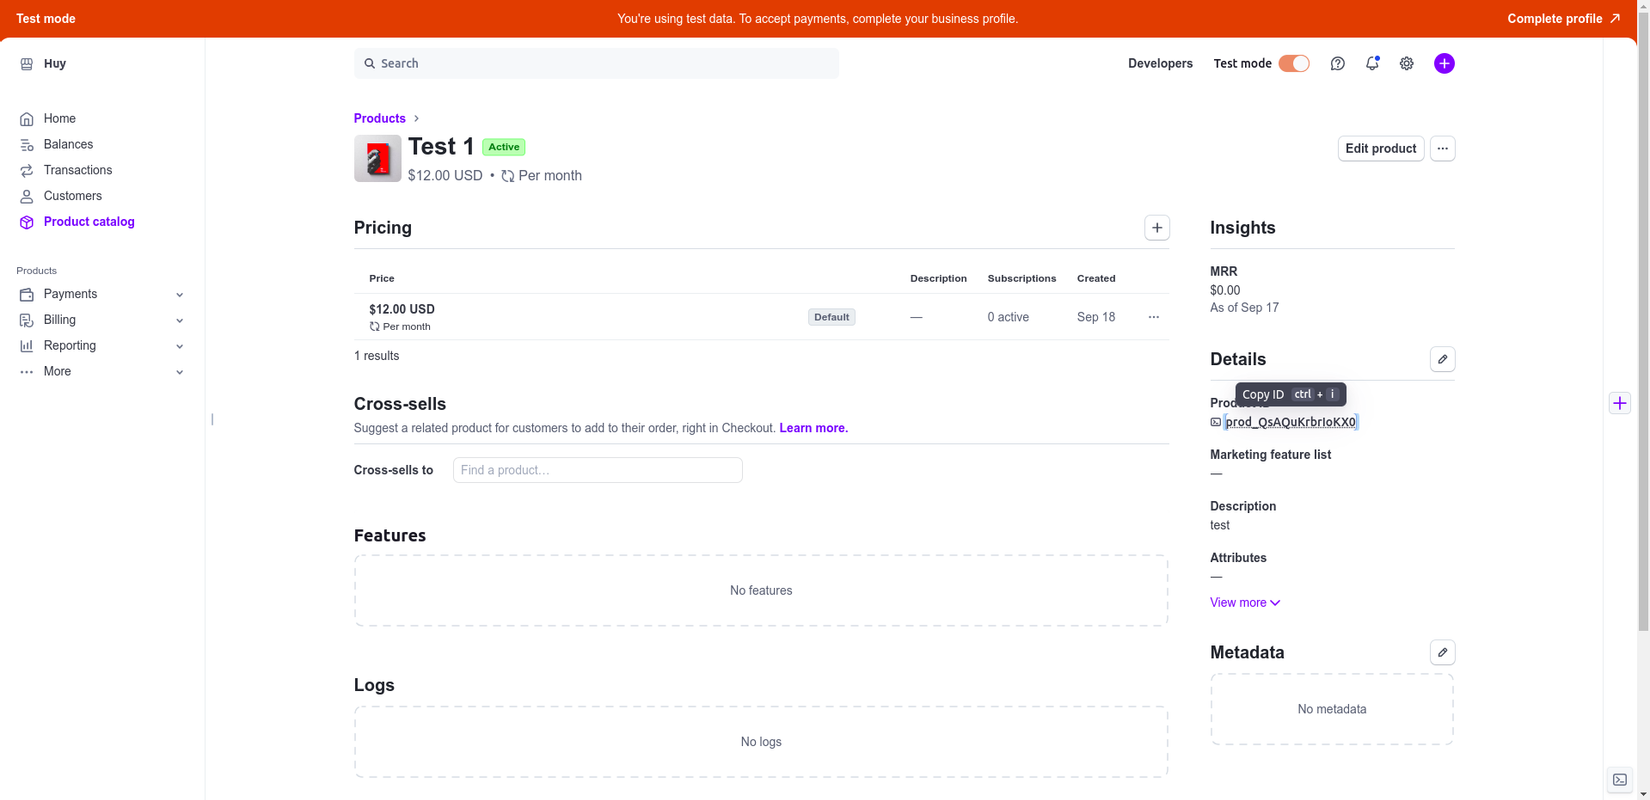Go to Customers in the sidebar
1650x800 pixels.
(72, 196)
